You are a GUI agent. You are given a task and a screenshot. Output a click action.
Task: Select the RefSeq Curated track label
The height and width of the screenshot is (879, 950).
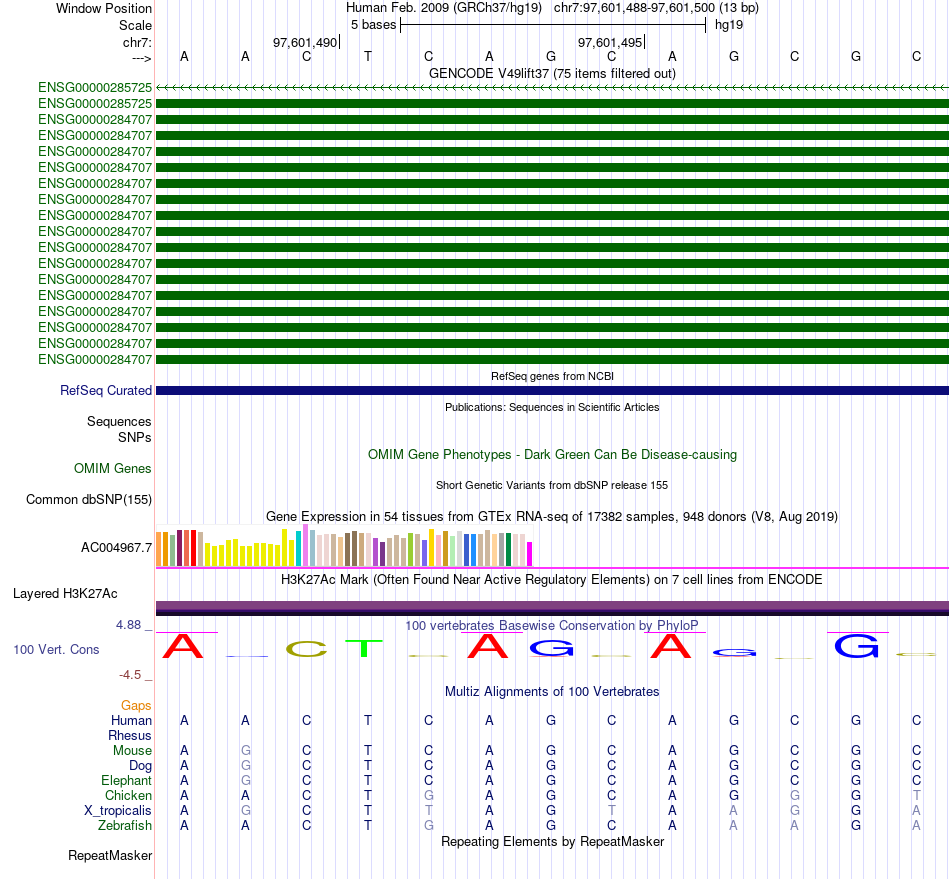coord(106,391)
